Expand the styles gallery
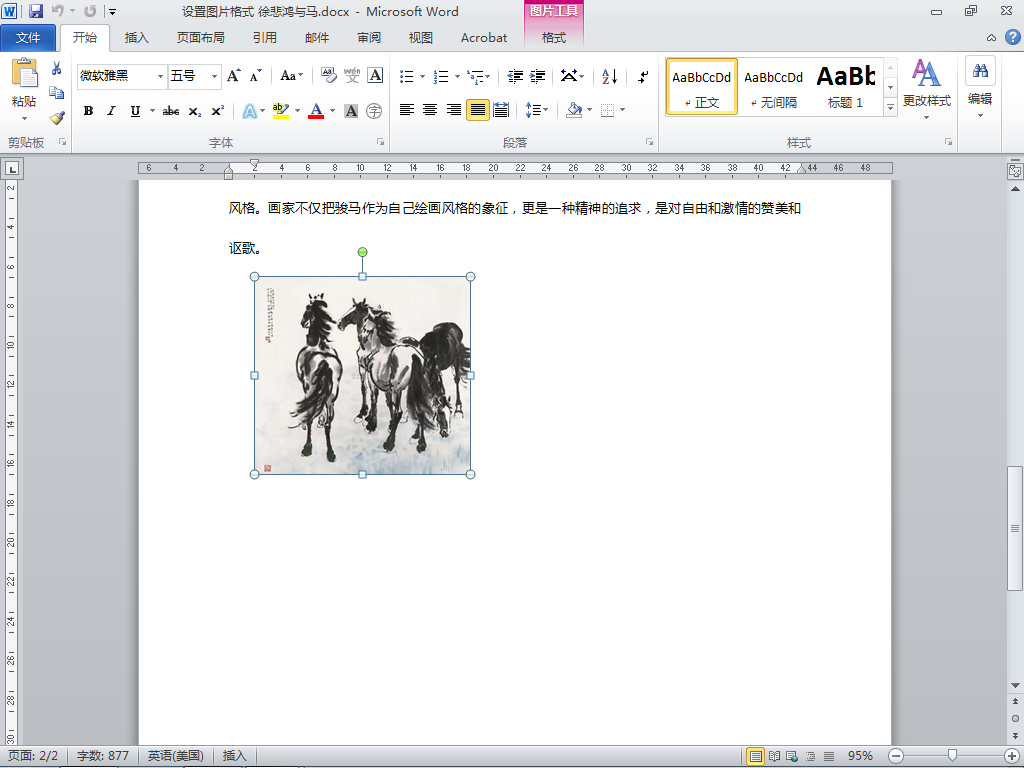This screenshot has height=768, width=1024. (890, 107)
